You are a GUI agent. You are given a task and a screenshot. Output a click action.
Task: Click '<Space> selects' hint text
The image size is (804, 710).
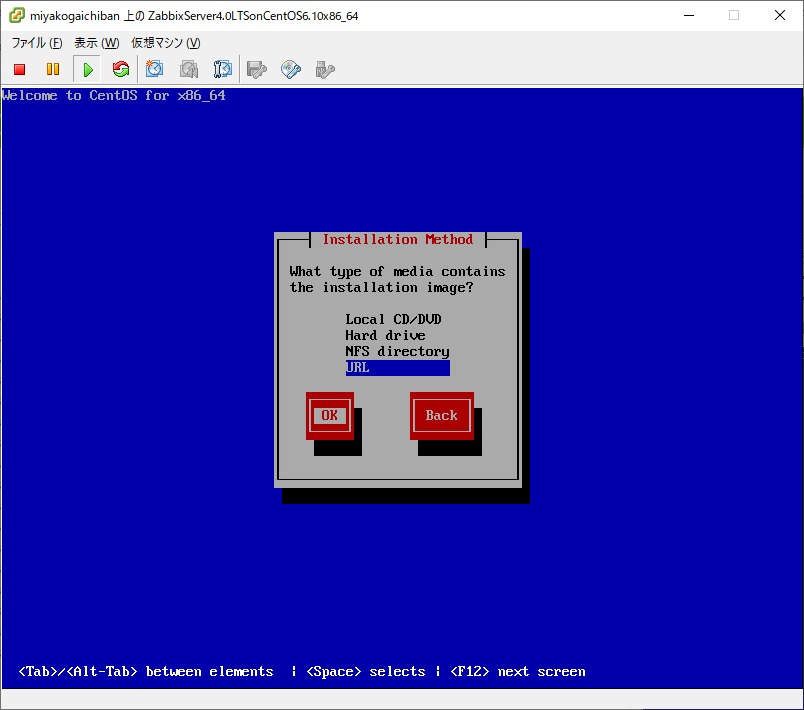pos(366,672)
